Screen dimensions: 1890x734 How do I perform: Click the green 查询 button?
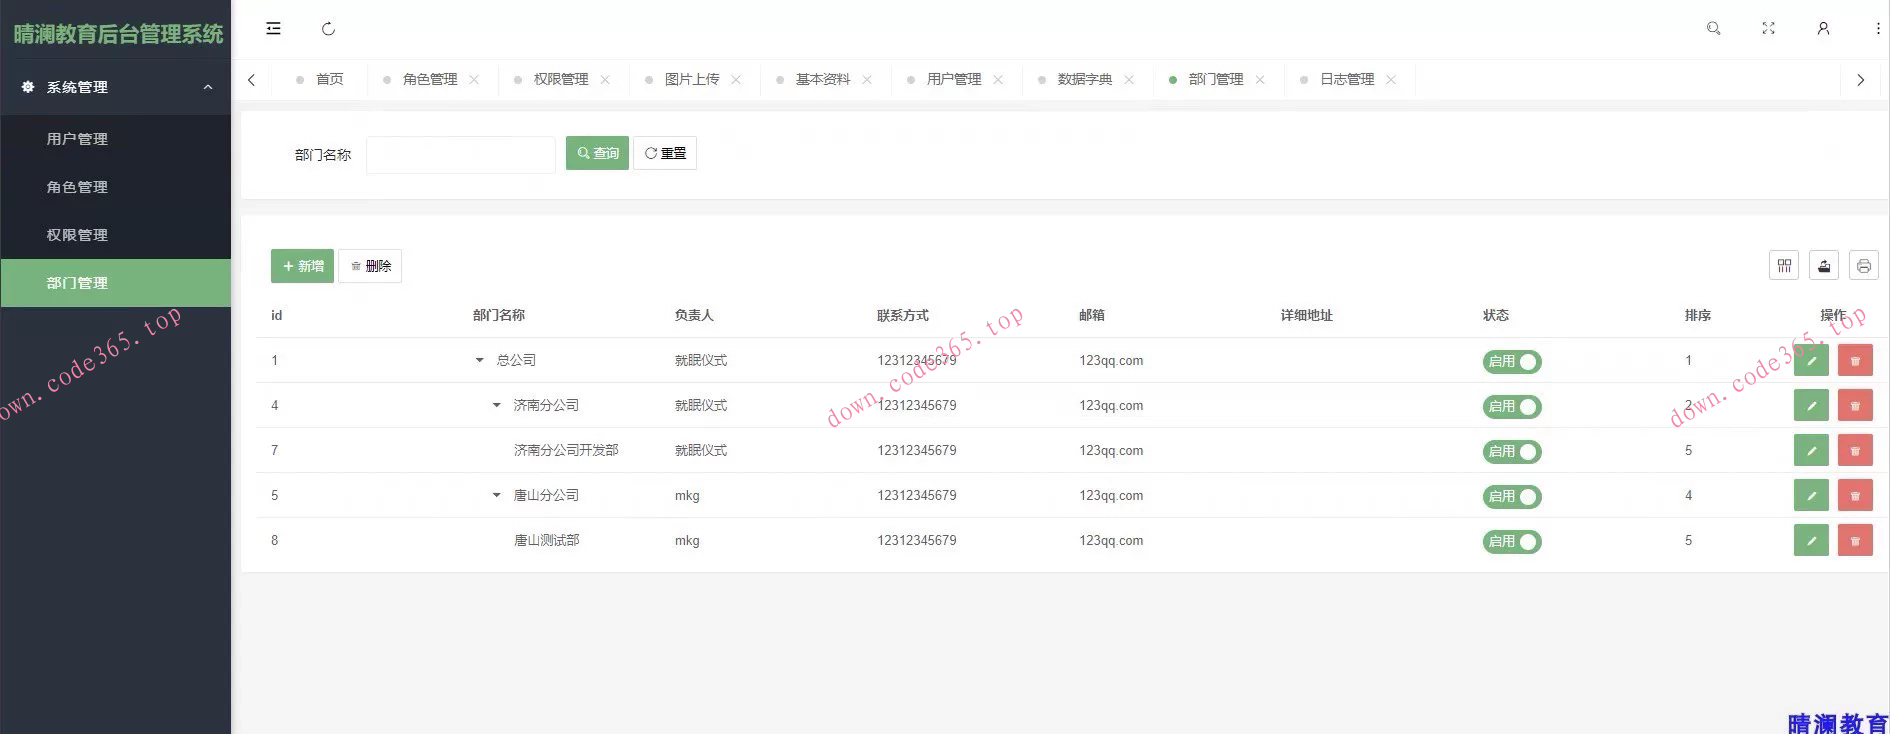pos(597,153)
